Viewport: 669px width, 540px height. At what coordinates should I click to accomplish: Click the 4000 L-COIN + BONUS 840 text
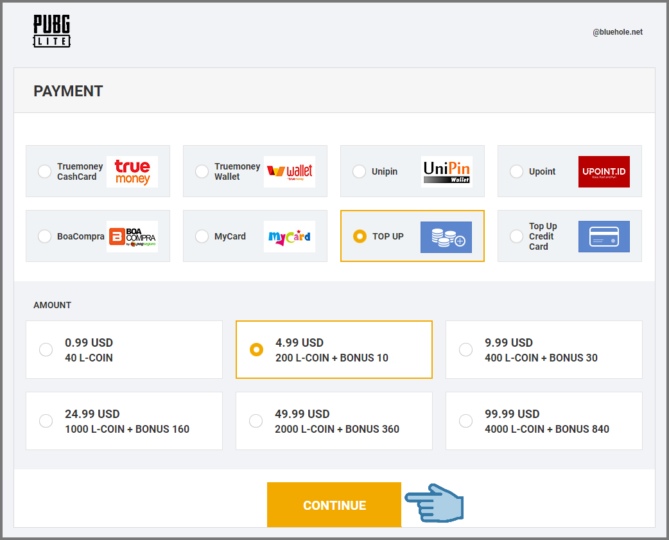547,429
